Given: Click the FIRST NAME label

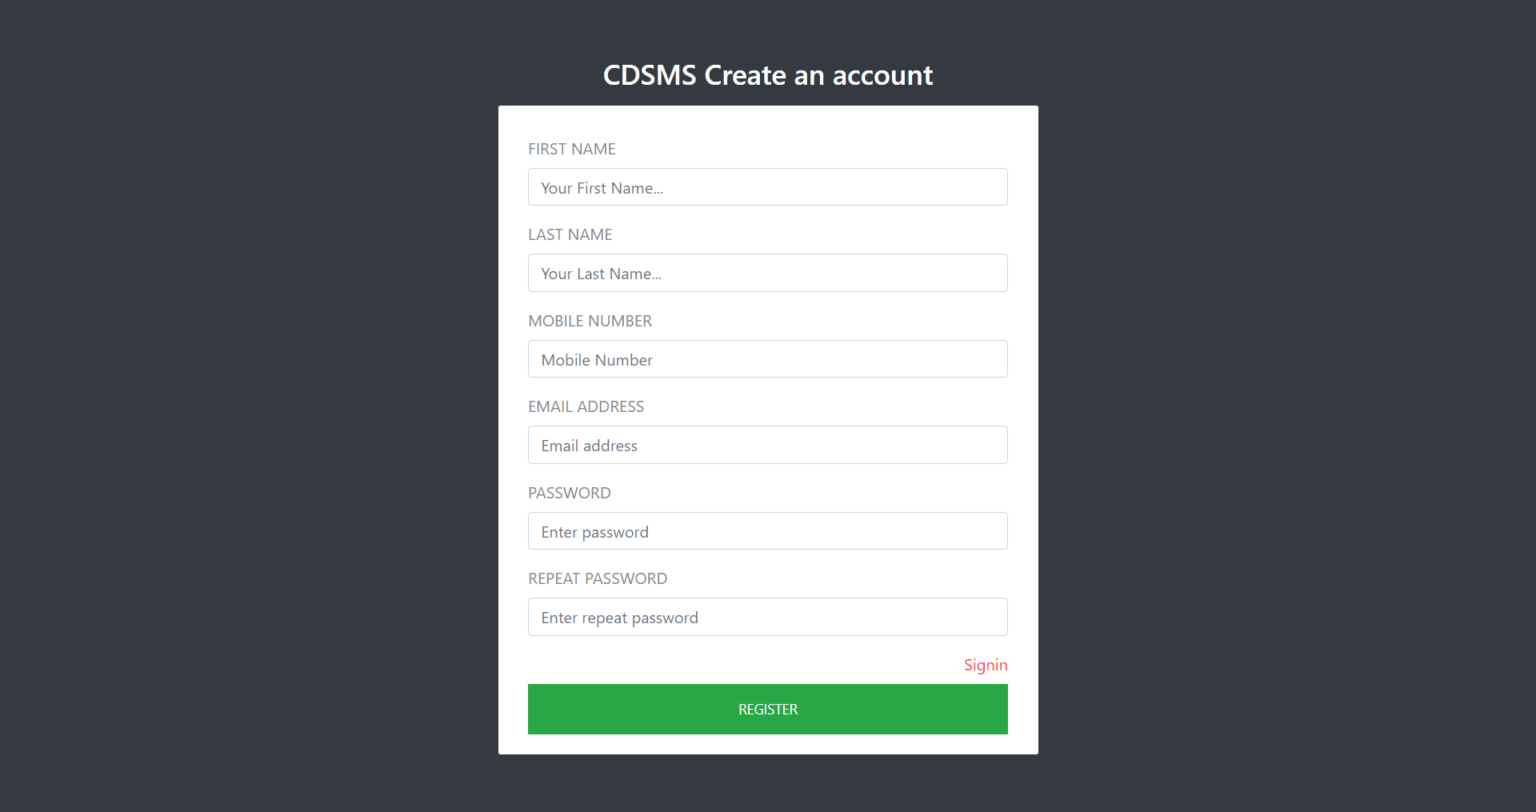Looking at the screenshot, I should (571, 148).
